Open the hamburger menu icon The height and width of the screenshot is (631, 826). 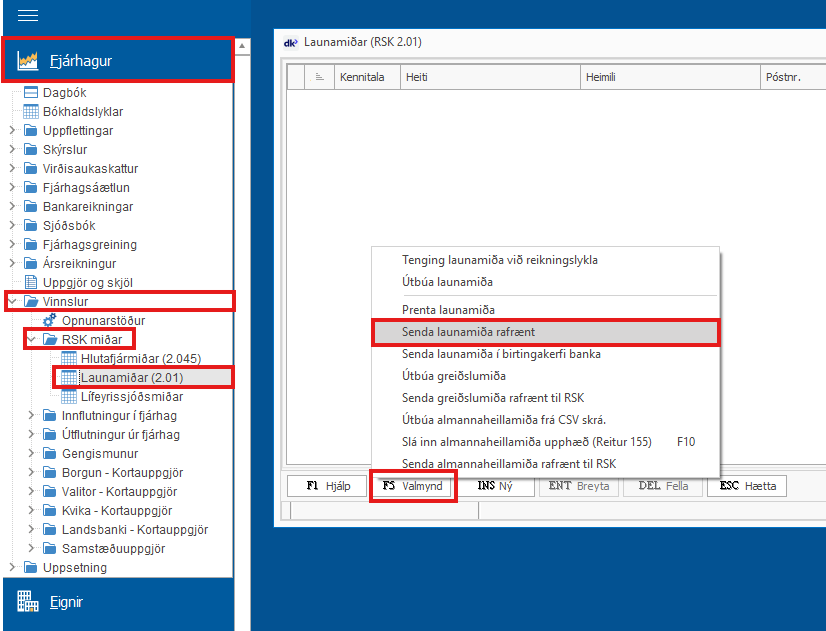tap(28, 15)
